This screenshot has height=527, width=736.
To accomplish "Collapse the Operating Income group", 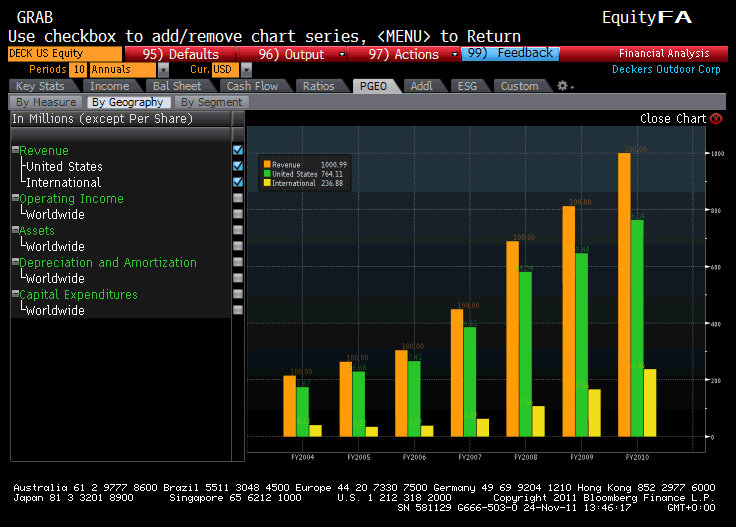I will [x=15, y=199].
